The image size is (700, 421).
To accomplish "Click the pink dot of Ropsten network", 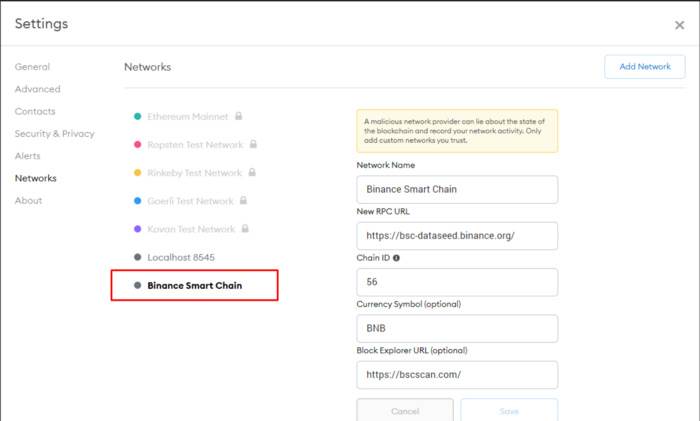I will (x=138, y=145).
